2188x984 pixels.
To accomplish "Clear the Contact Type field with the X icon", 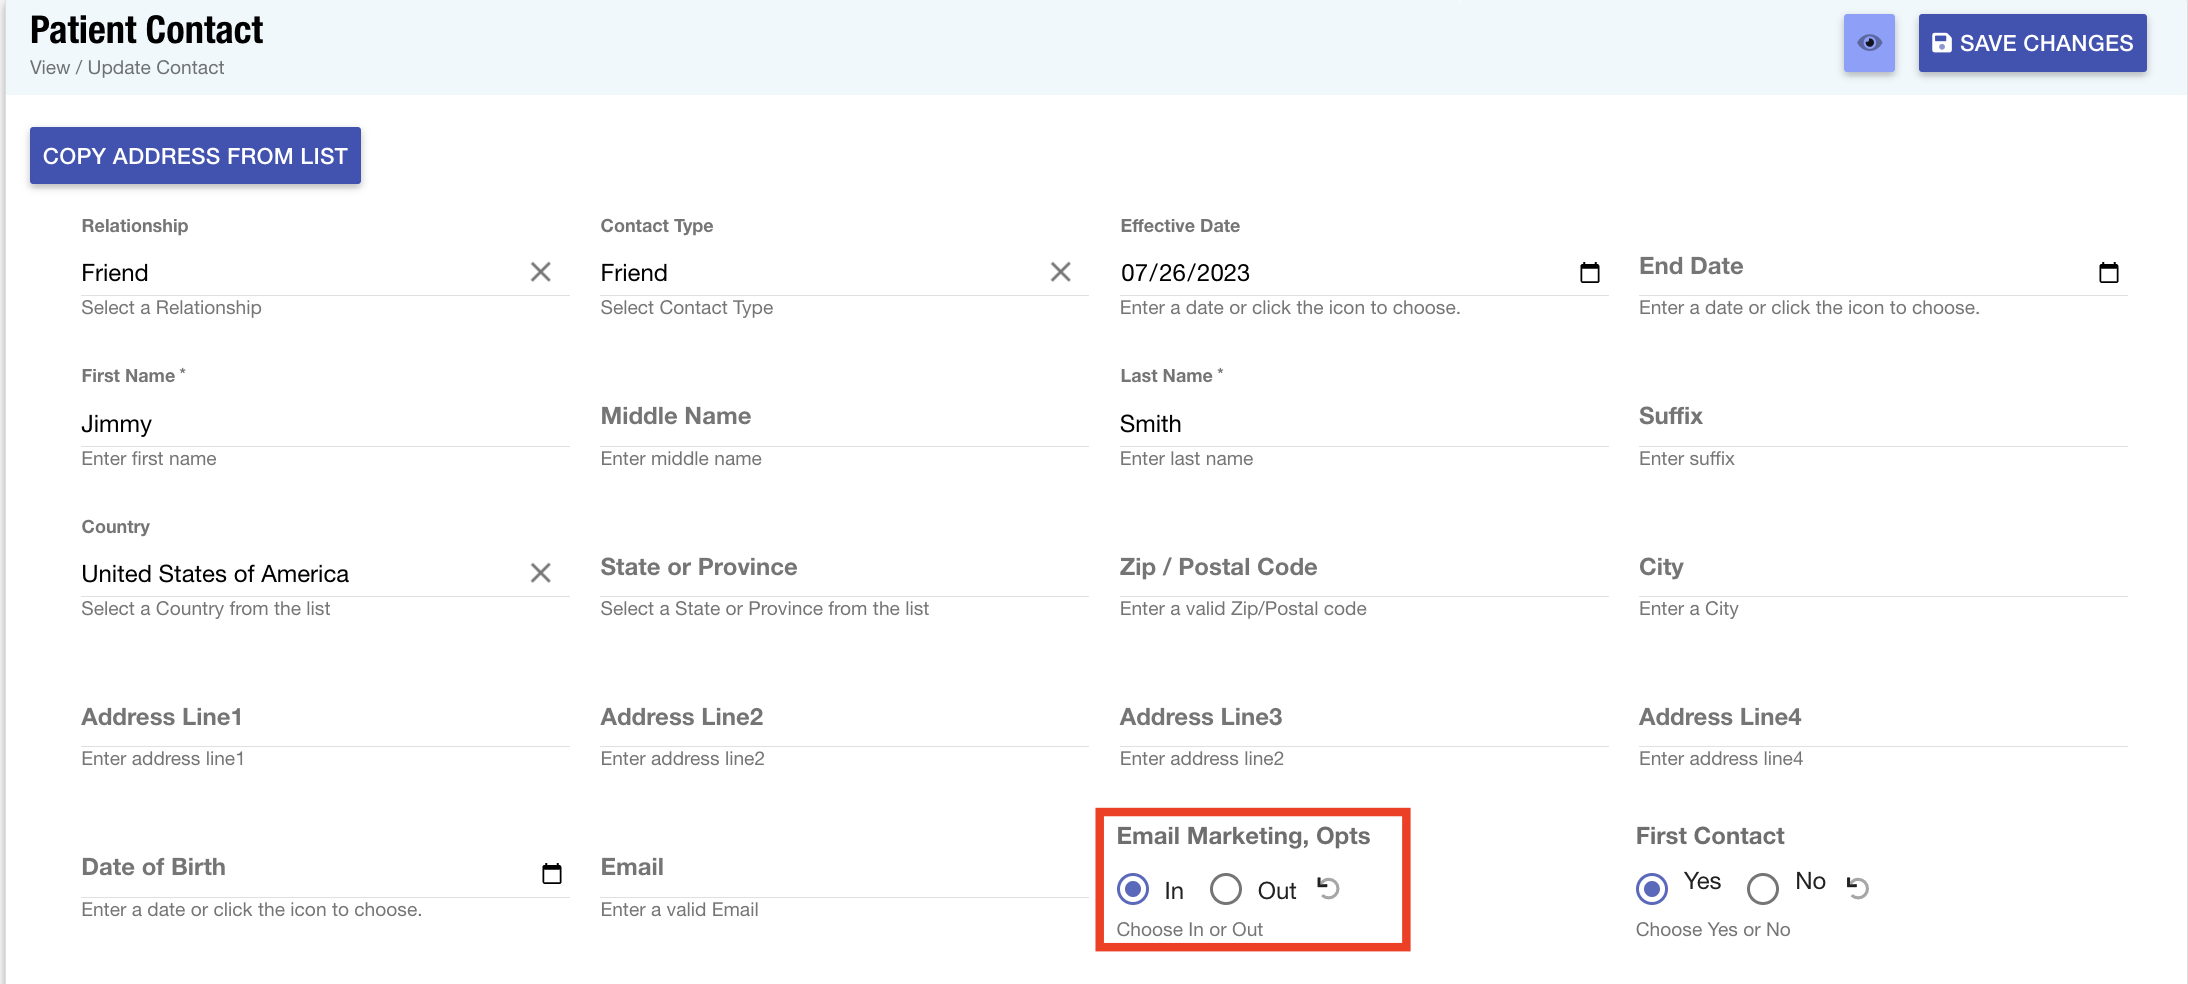I will tap(1061, 271).
